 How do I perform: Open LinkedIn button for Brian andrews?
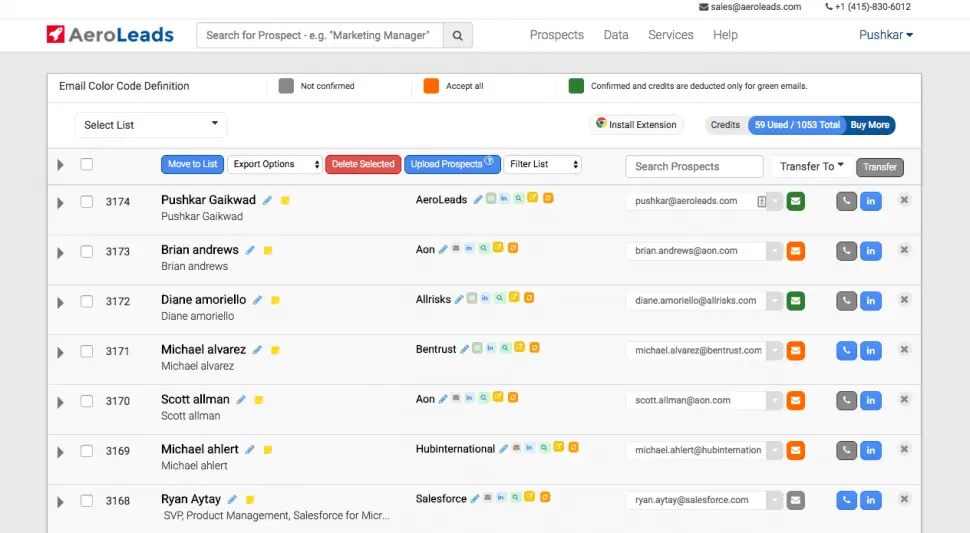pos(870,251)
